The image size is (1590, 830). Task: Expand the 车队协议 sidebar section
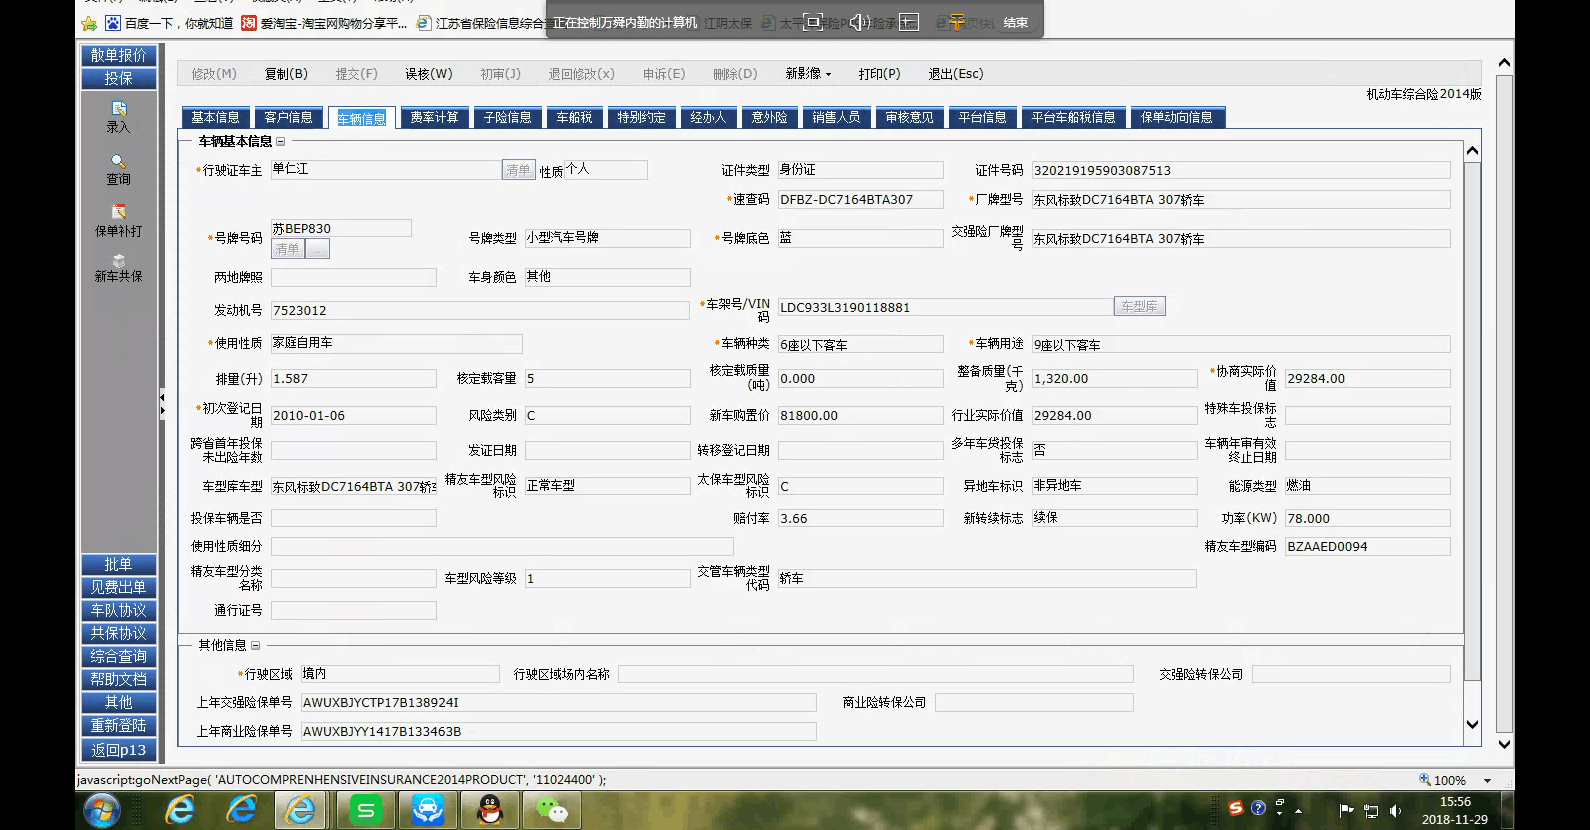point(119,610)
